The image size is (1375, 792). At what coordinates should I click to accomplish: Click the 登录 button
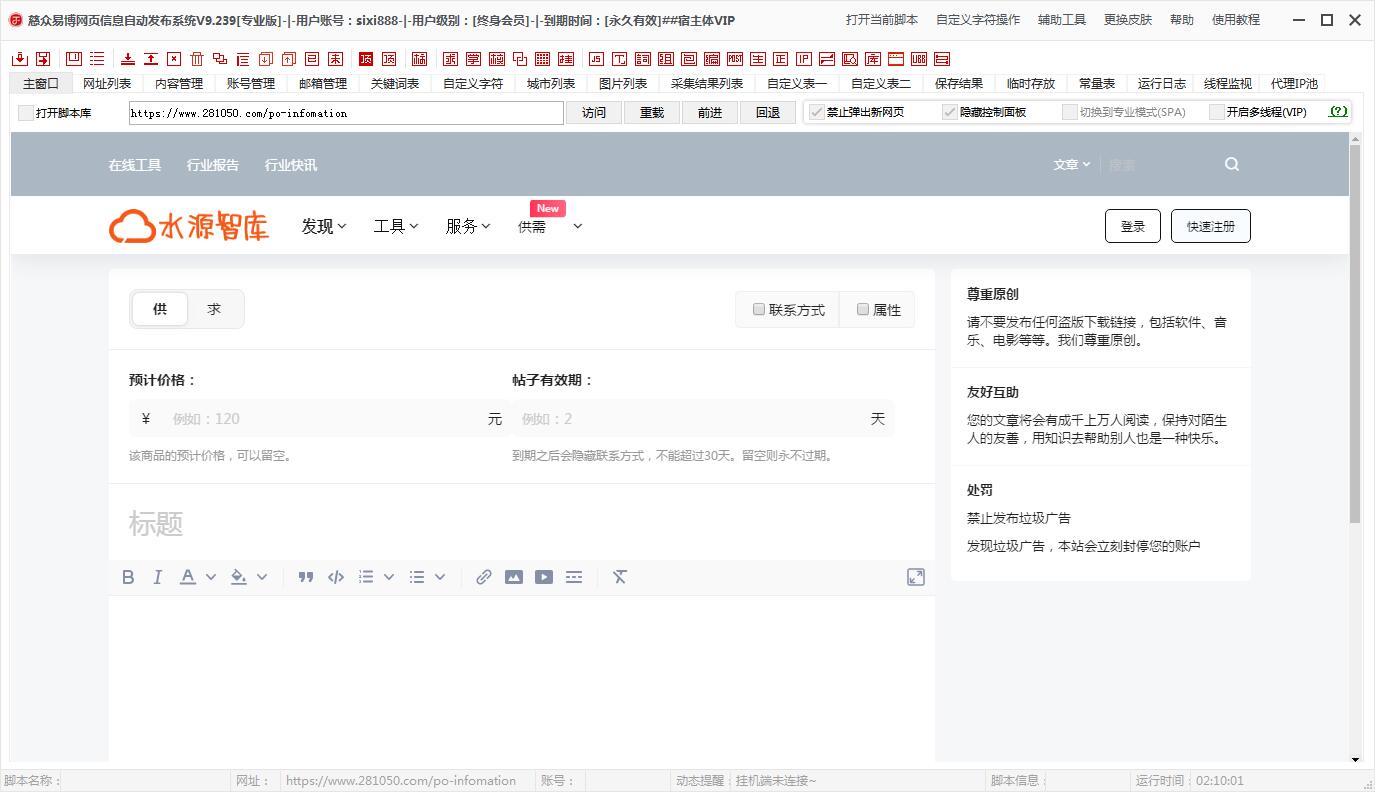[x=1133, y=226]
